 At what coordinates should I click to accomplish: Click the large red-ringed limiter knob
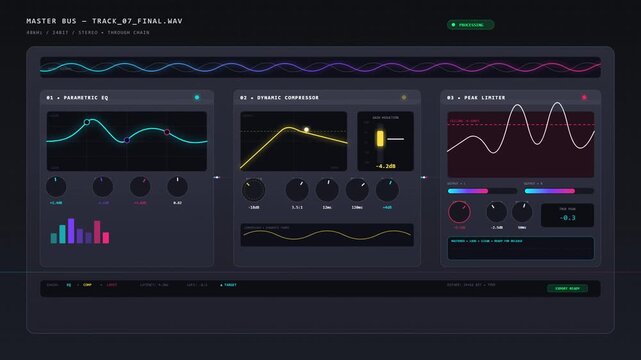pyautogui.click(x=459, y=212)
